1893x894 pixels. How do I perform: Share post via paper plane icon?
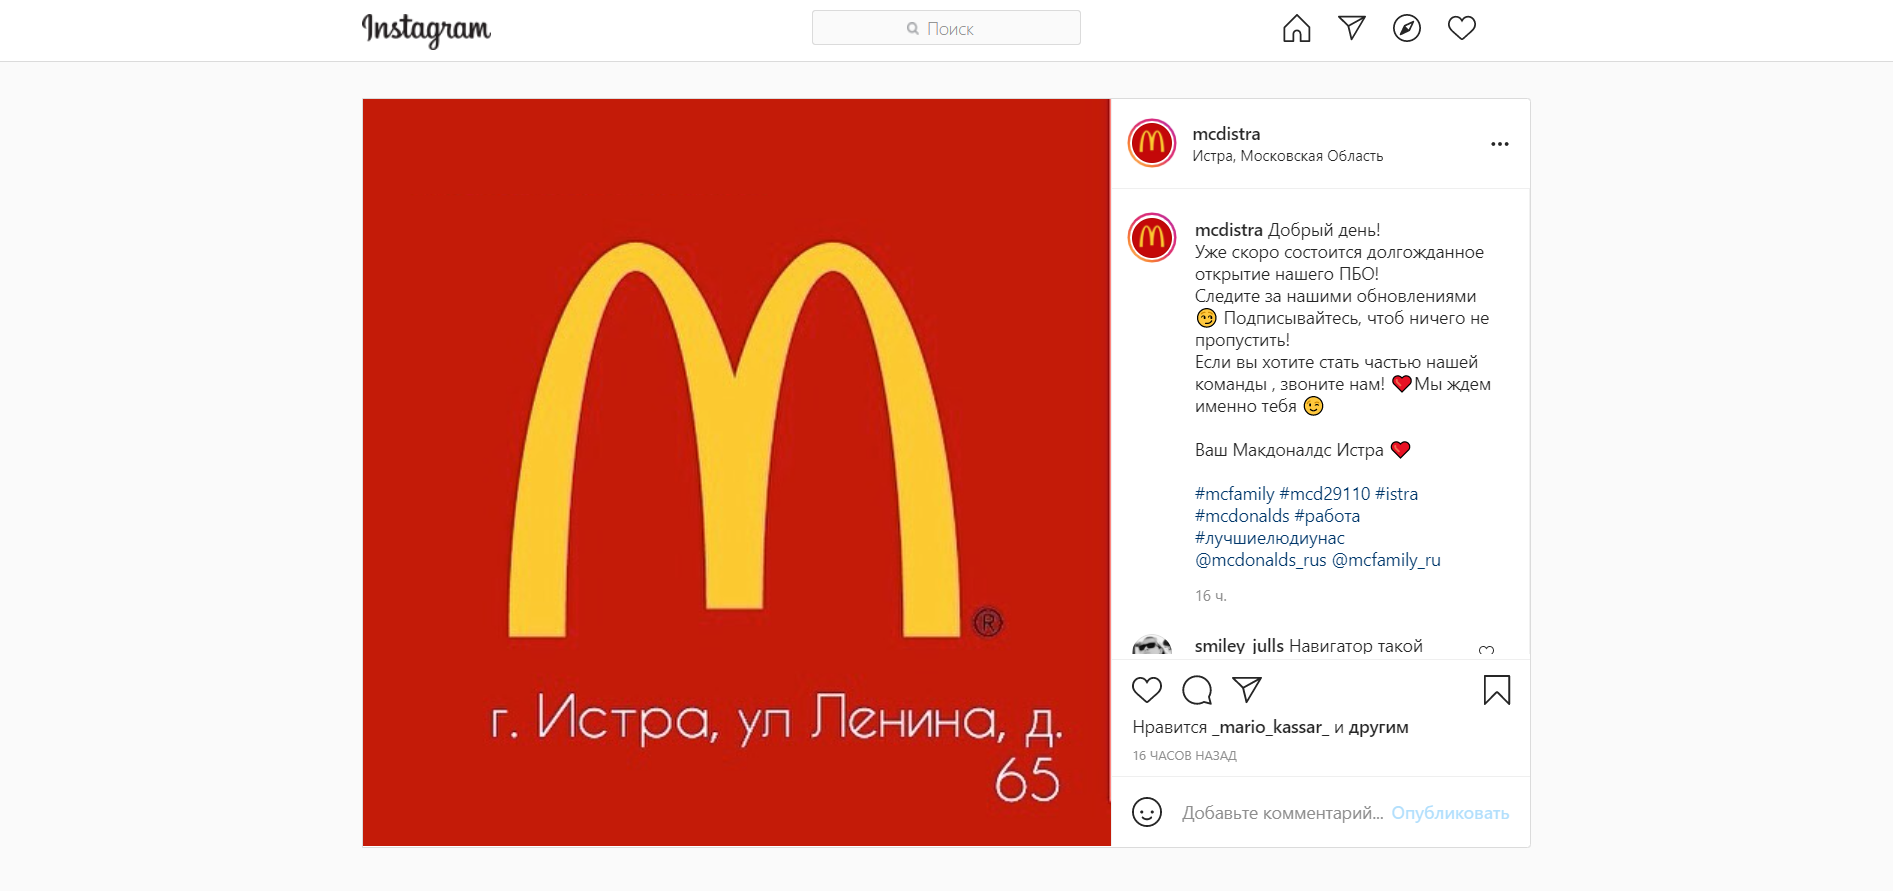(x=1247, y=689)
